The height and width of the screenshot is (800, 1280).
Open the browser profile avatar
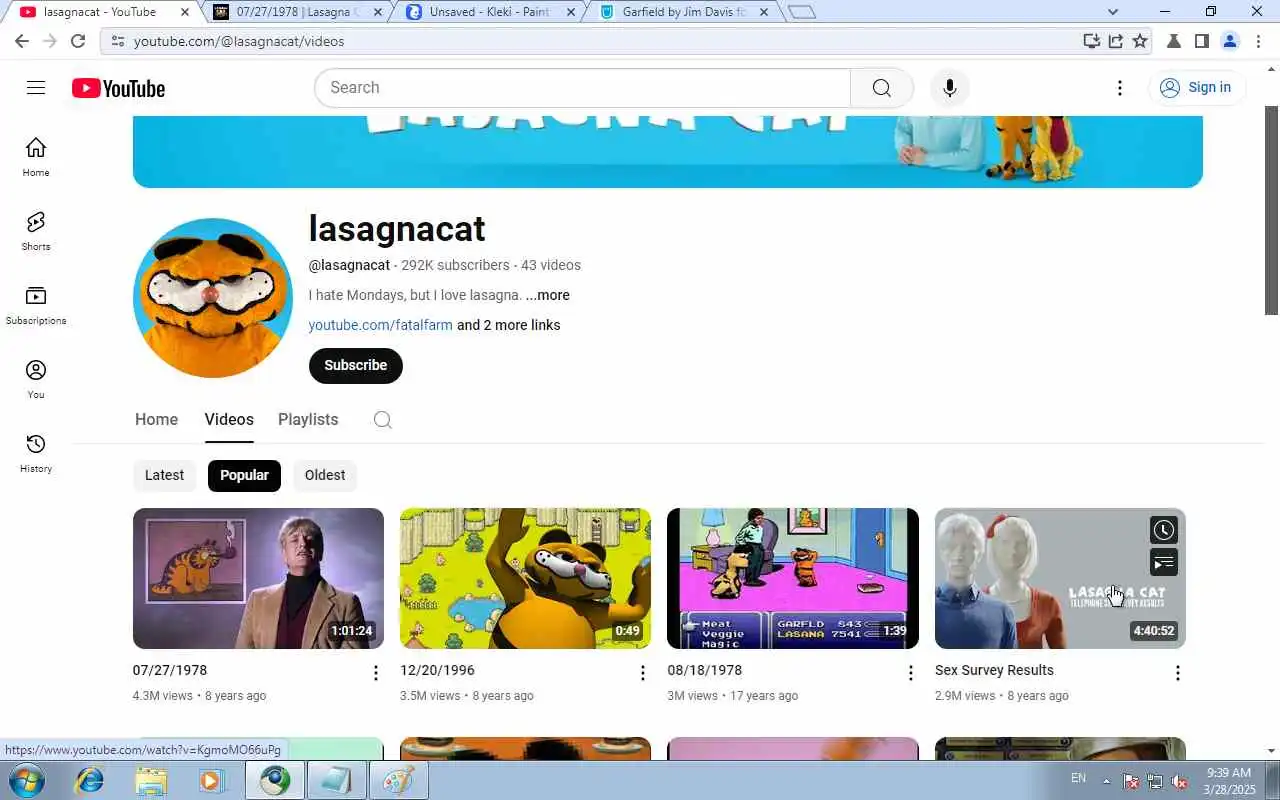click(1230, 41)
